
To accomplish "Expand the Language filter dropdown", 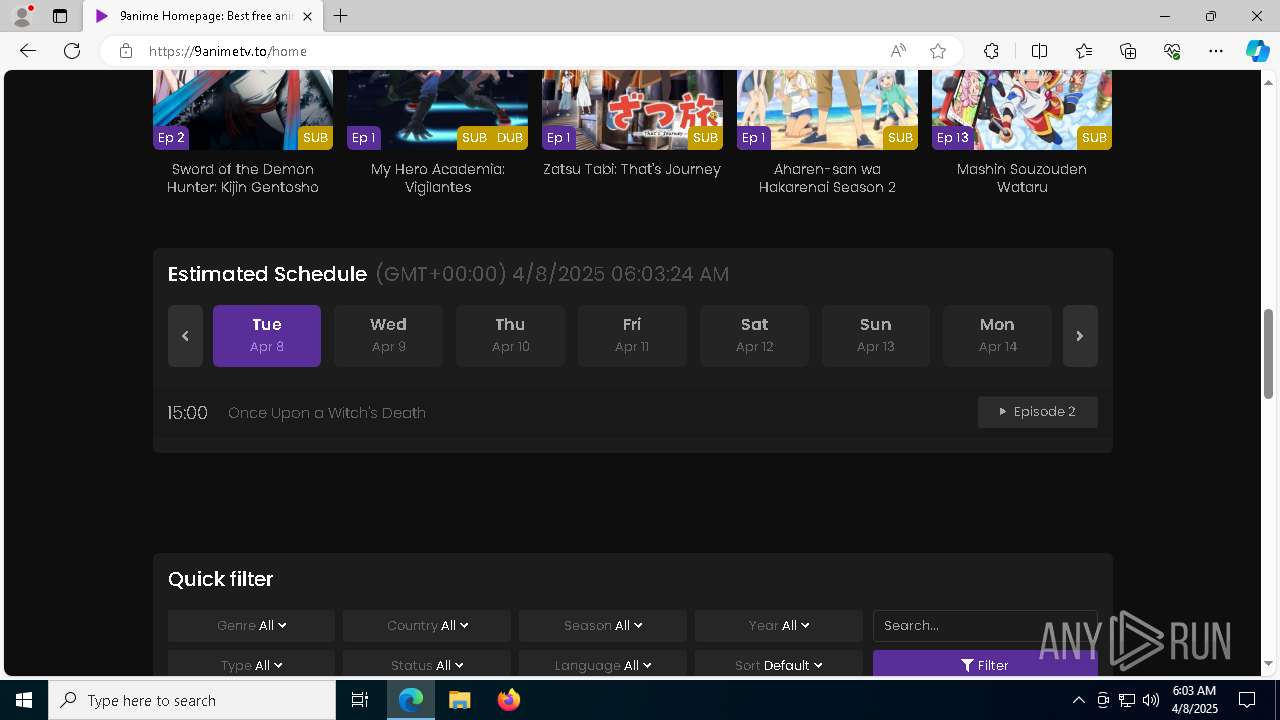I will click(603, 664).
